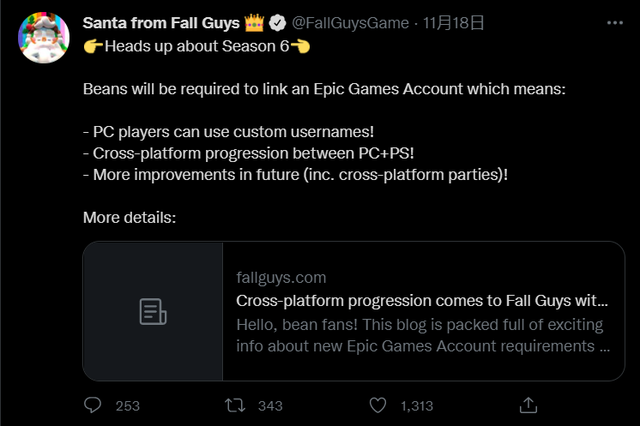Like the tweet with the heart icon

[378, 405]
